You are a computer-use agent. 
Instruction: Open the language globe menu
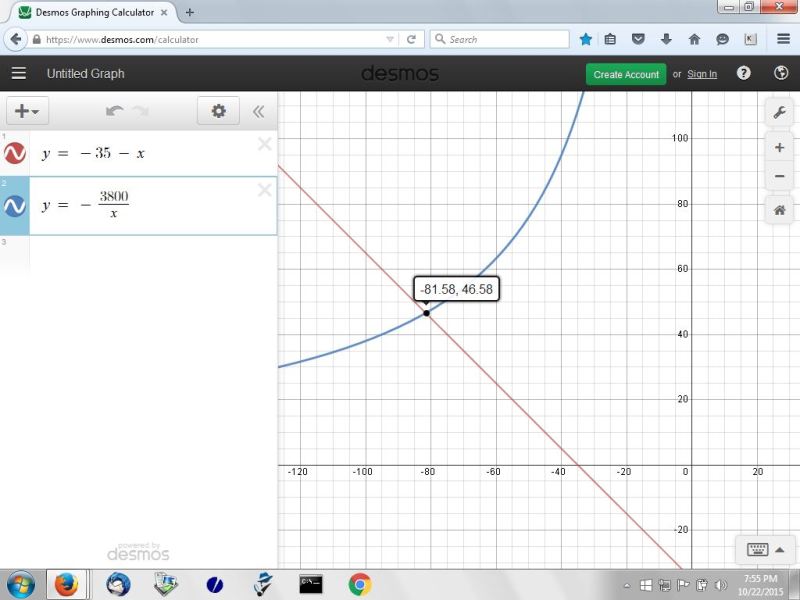(x=781, y=73)
